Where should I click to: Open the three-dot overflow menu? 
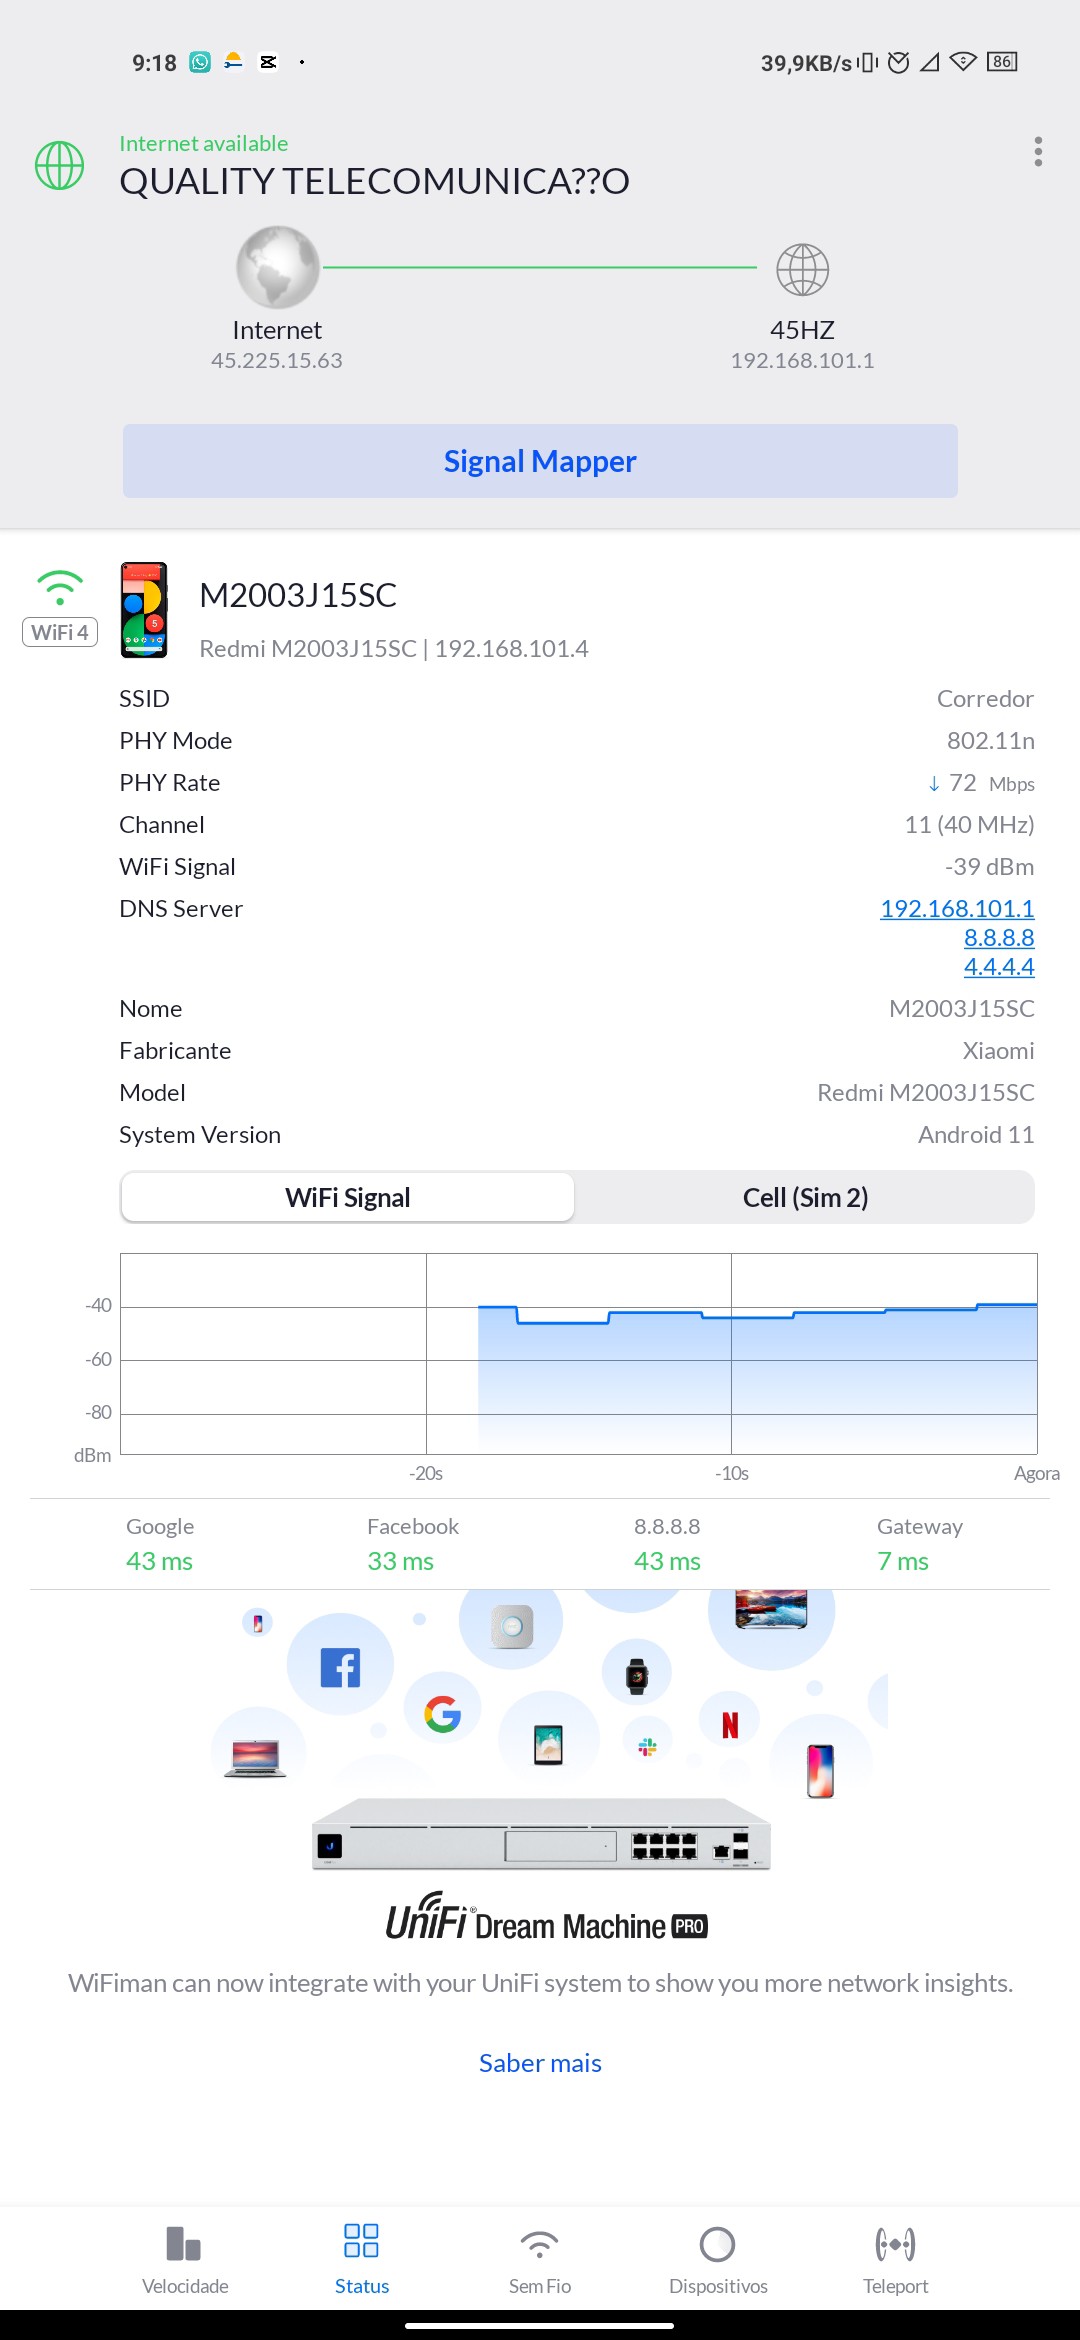[1038, 151]
